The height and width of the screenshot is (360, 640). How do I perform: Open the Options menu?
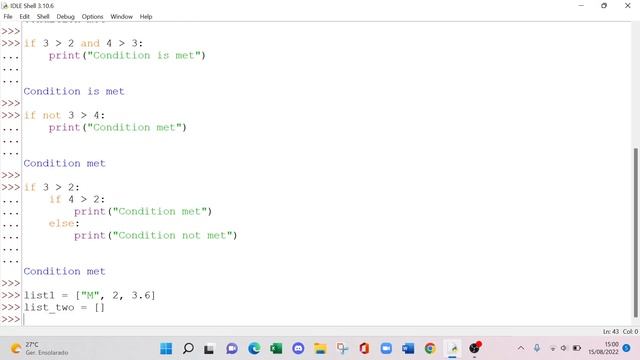point(92,17)
